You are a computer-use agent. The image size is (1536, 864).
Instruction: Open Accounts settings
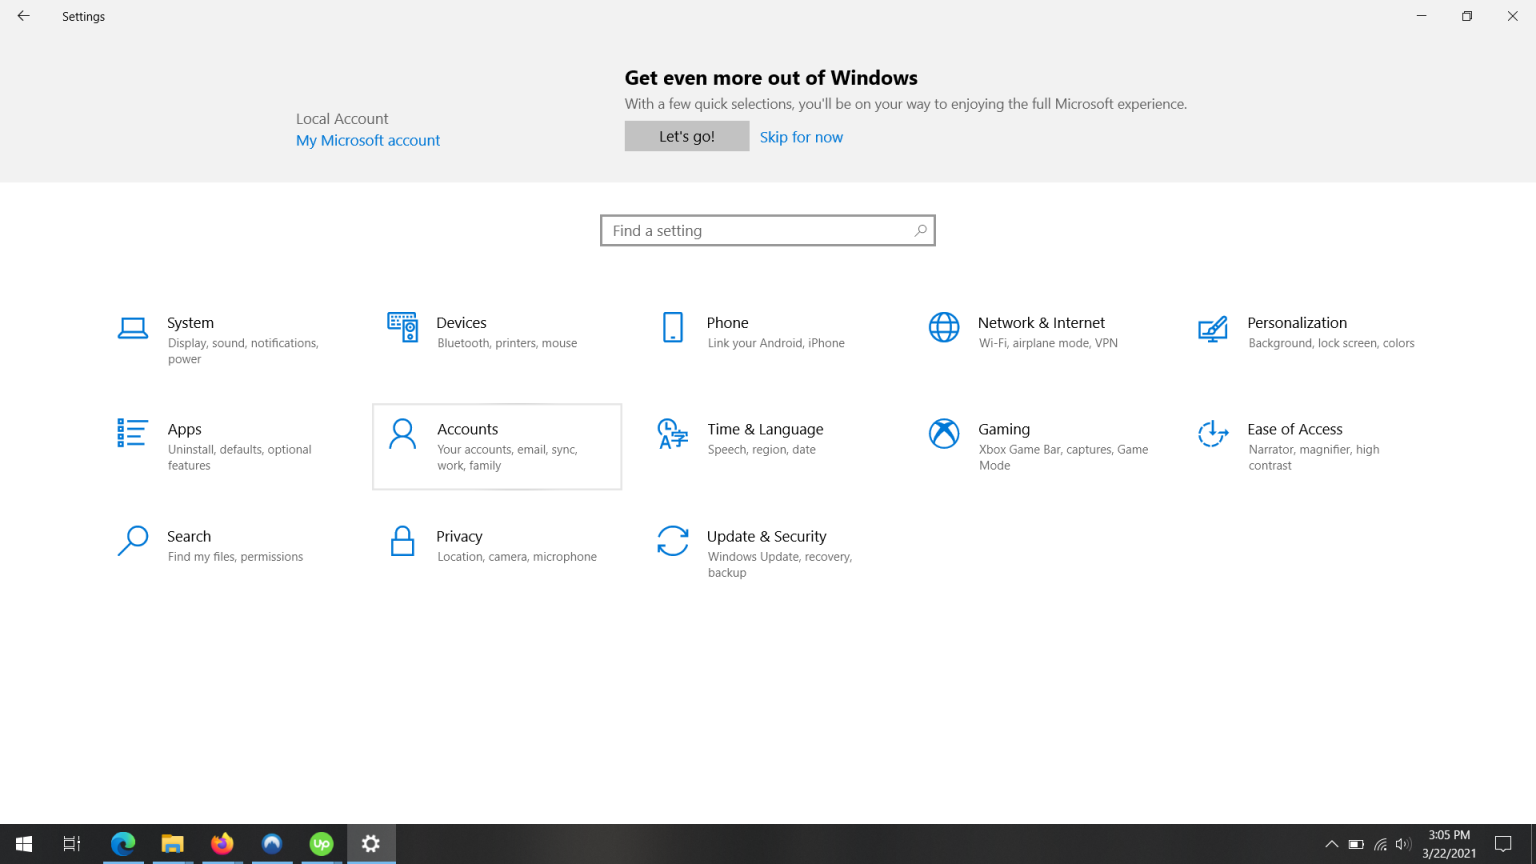pos(497,446)
